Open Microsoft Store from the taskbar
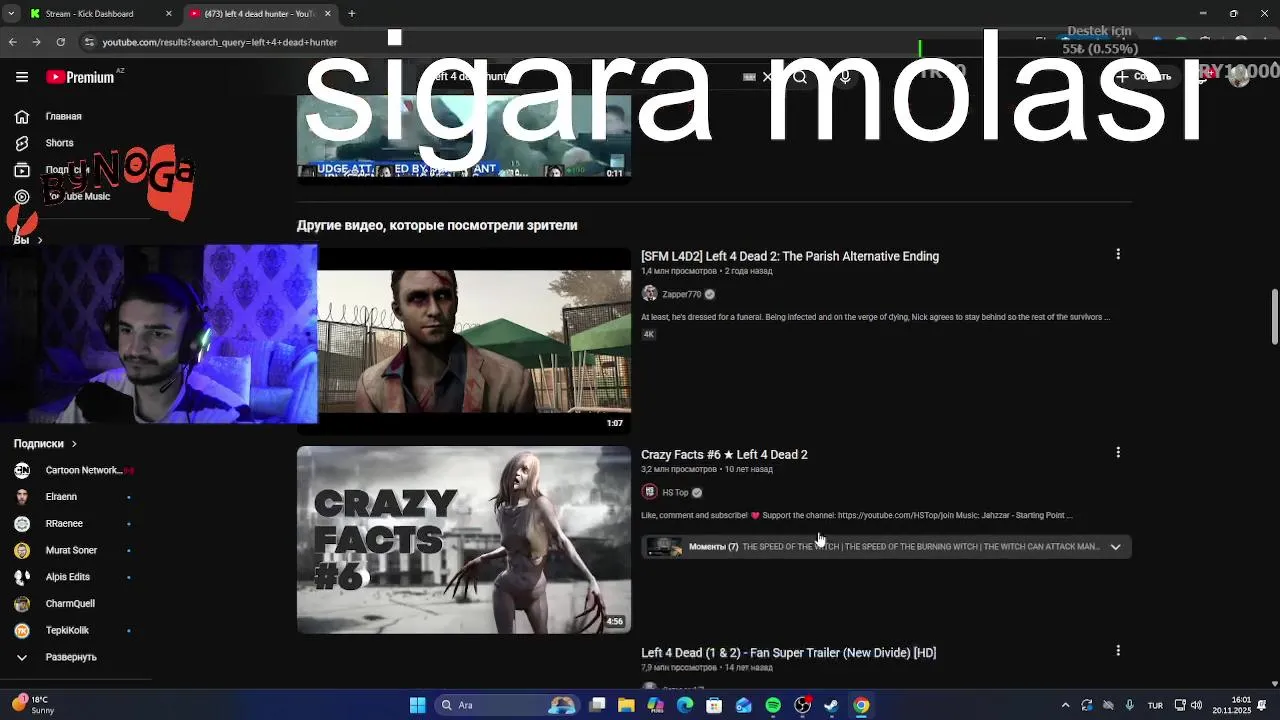Screen dimensions: 1280x720 (714, 705)
